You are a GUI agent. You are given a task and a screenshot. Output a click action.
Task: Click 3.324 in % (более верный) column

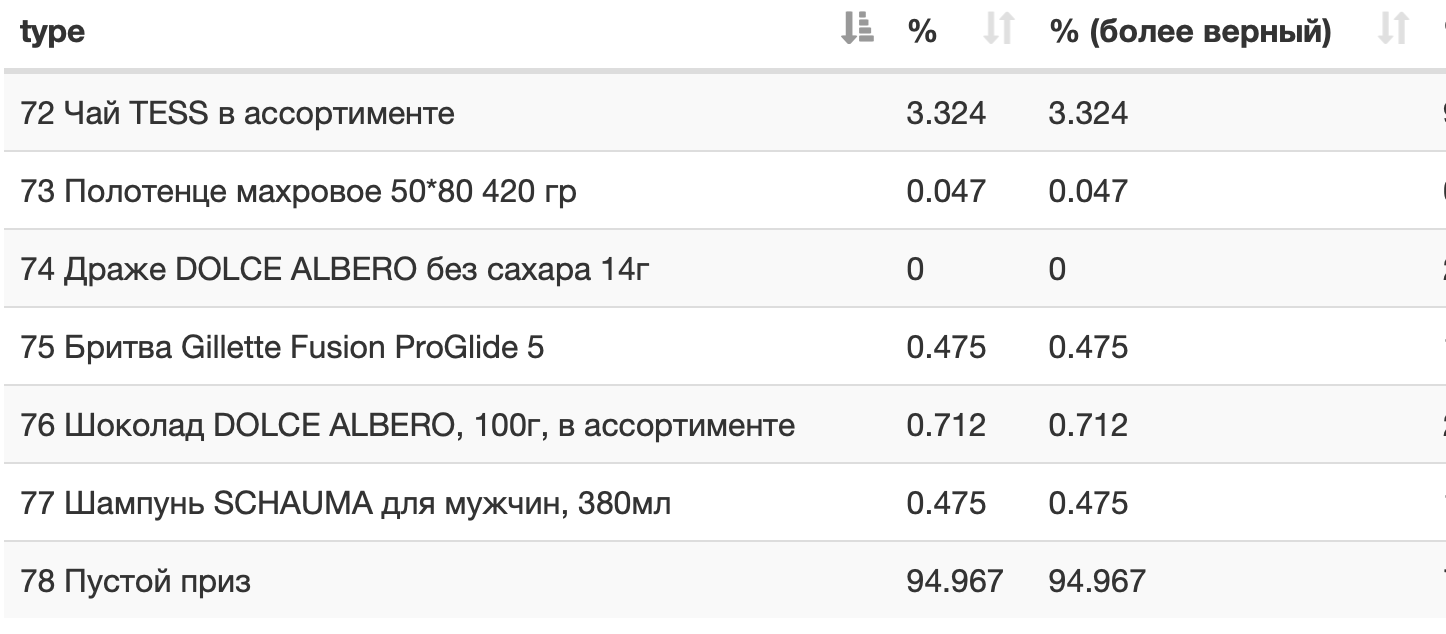click(1088, 113)
